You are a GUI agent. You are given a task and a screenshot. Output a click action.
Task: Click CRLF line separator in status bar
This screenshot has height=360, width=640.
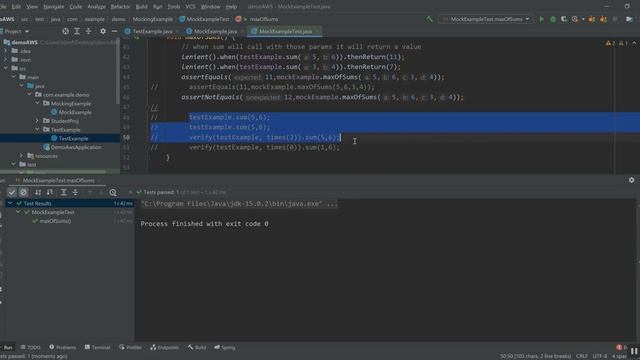582,356
